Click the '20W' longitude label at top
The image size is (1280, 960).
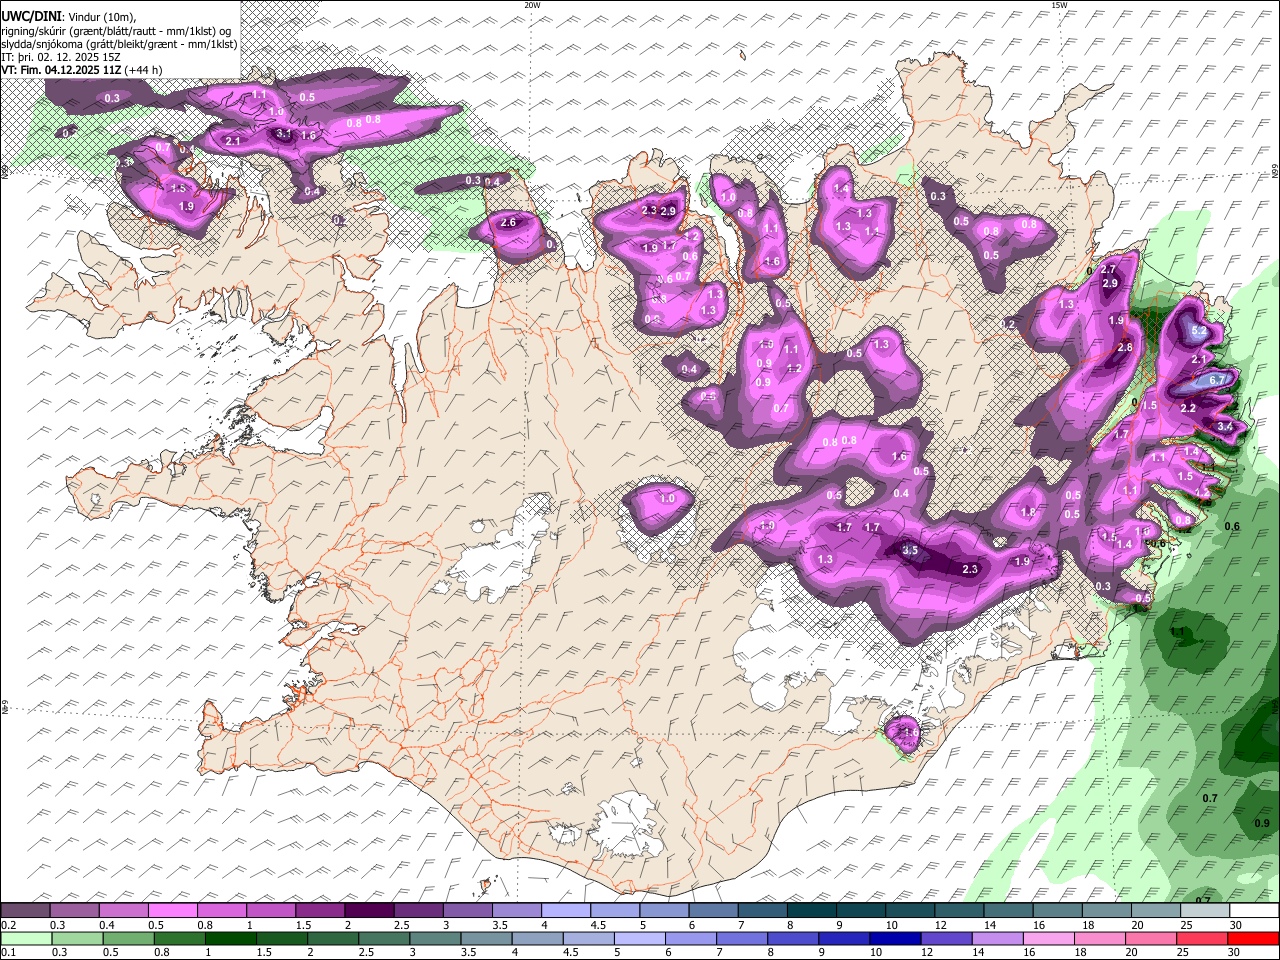pyautogui.click(x=532, y=5)
